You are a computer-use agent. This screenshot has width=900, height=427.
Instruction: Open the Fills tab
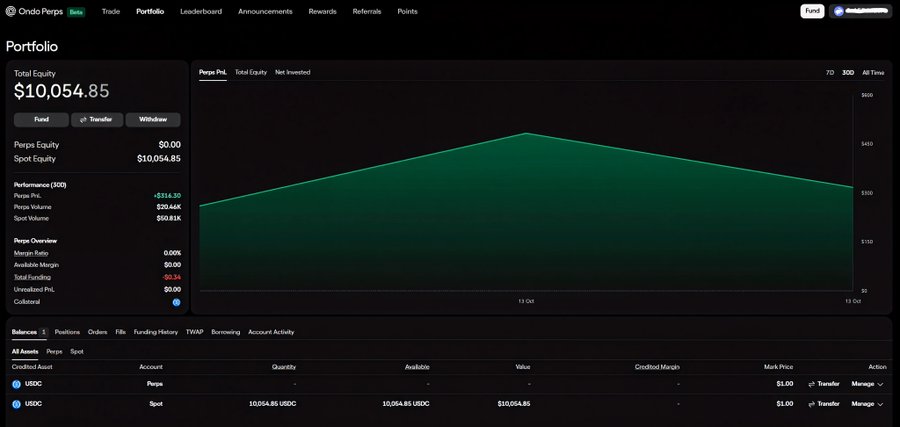tap(121, 332)
